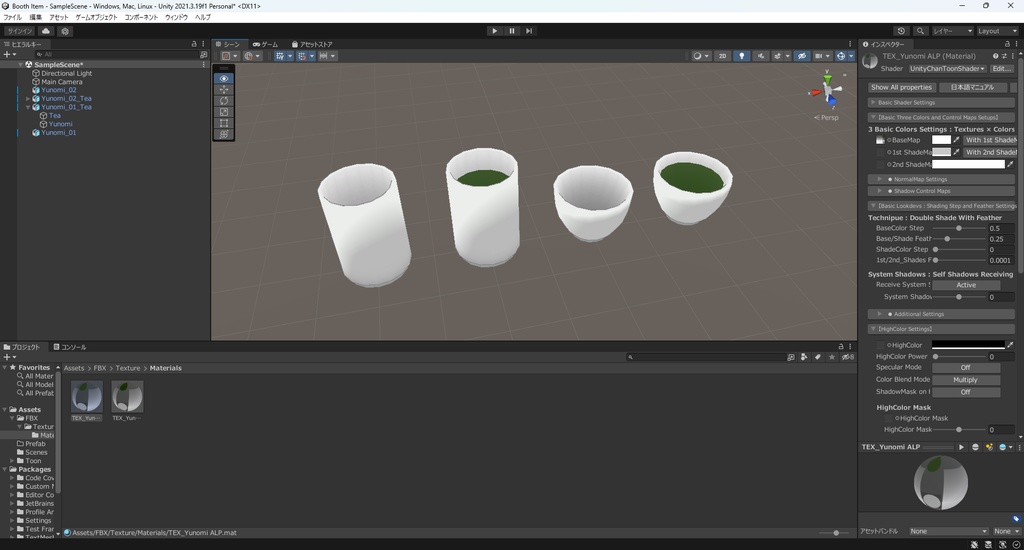1024x550 pixels.
Task: Open the asset bundle None dropdown
Action: coord(948,531)
